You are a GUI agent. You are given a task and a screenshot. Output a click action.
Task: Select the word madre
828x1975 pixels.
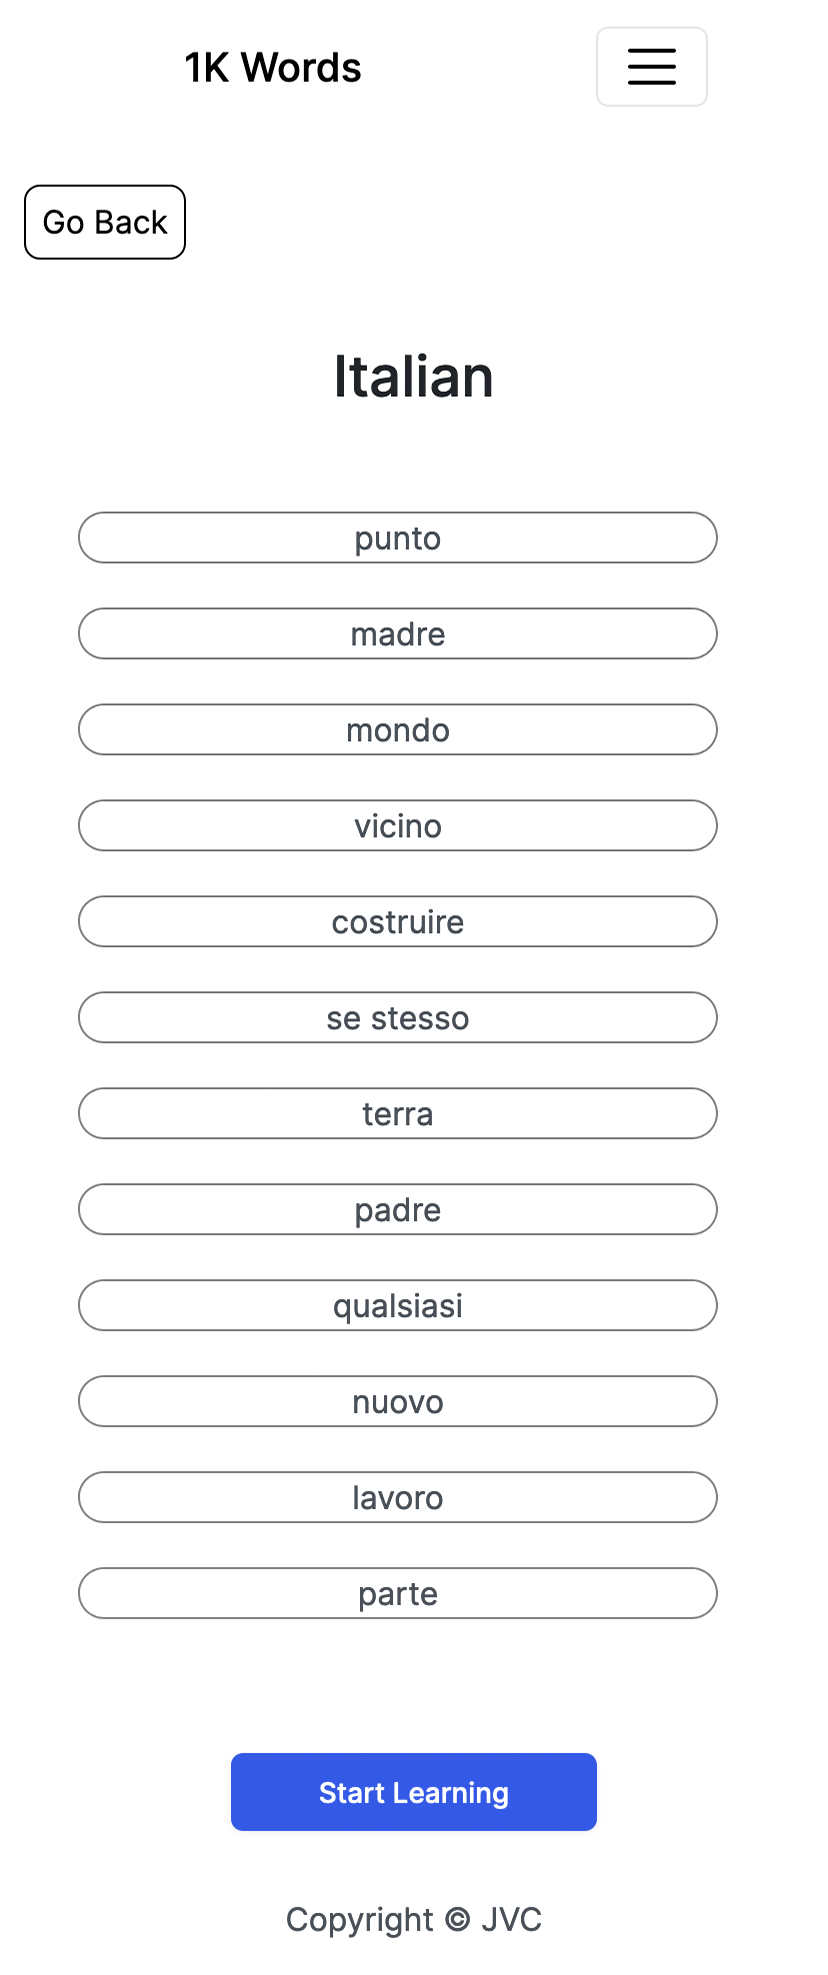[x=397, y=633]
